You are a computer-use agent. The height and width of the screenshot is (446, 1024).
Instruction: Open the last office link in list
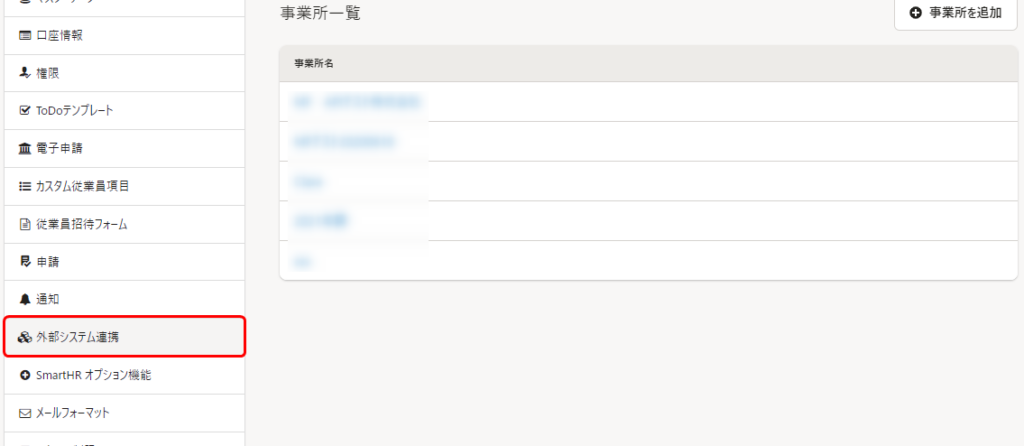(302, 261)
